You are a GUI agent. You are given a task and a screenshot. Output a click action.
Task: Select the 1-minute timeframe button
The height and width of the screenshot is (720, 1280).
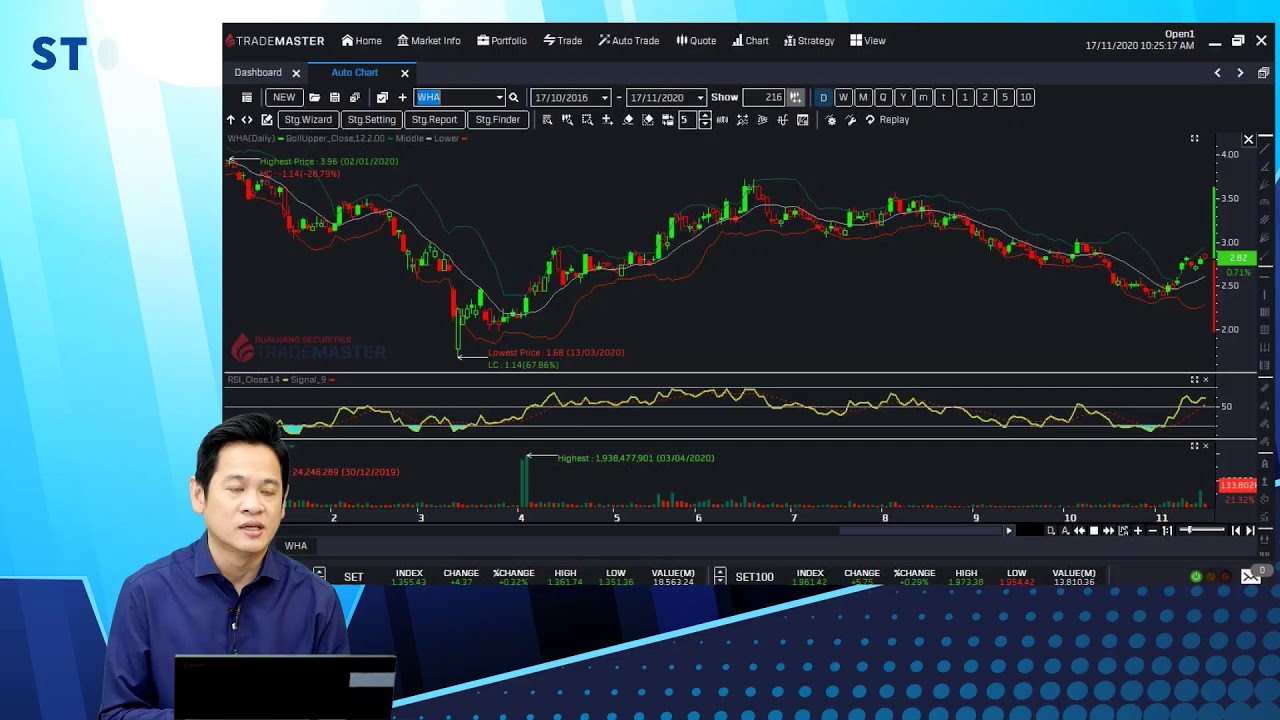(x=965, y=97)
